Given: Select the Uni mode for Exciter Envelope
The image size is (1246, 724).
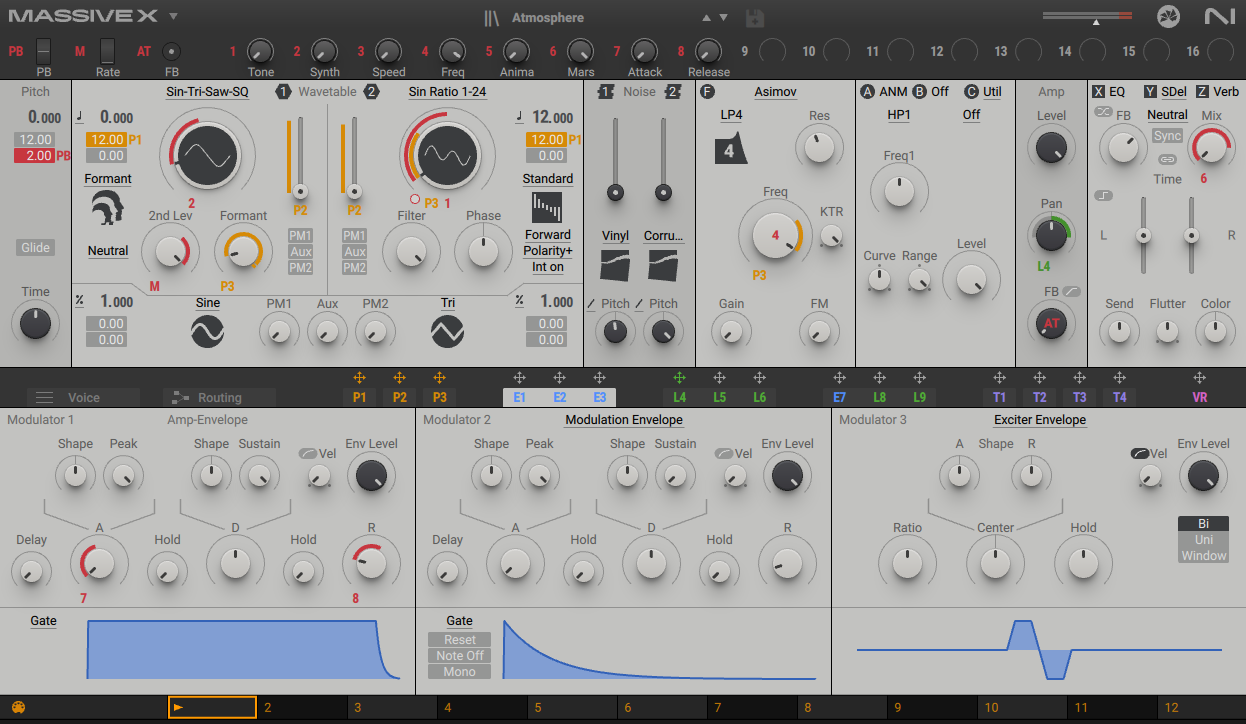Looking at the screenshot, I should pyautogui.click(x=1203, y=540).
